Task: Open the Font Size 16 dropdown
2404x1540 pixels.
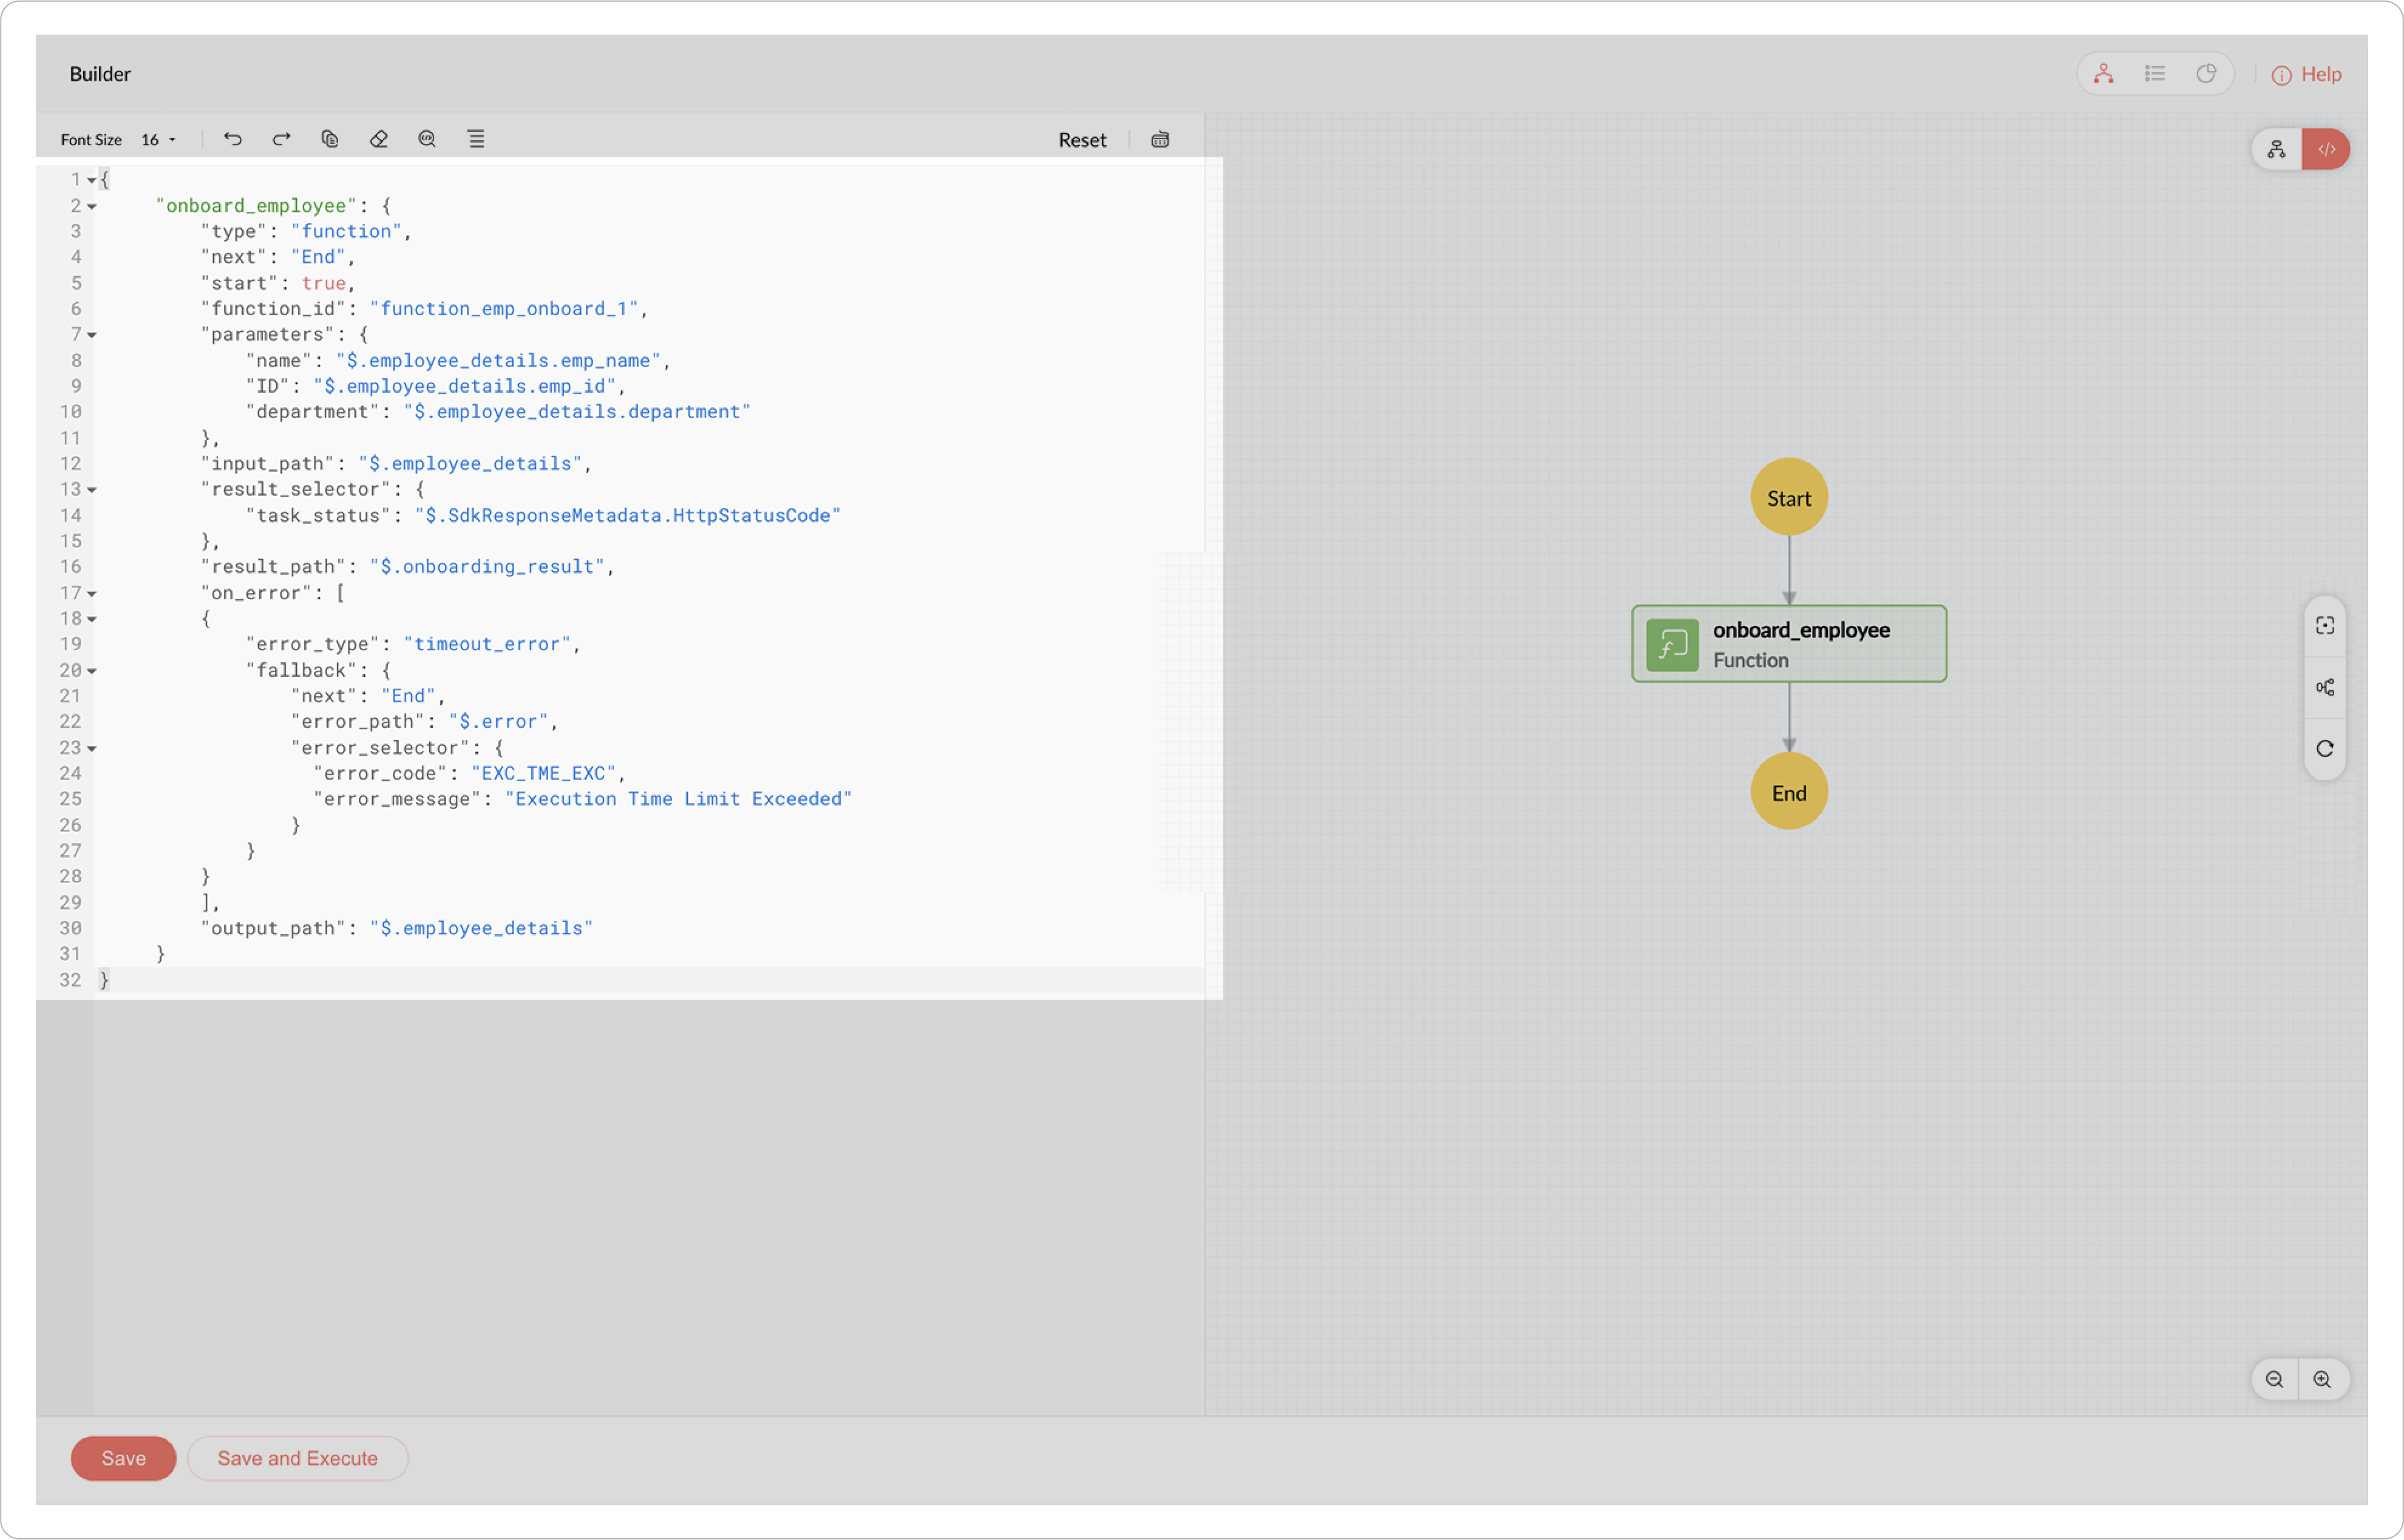Action: tap(159, 140)
